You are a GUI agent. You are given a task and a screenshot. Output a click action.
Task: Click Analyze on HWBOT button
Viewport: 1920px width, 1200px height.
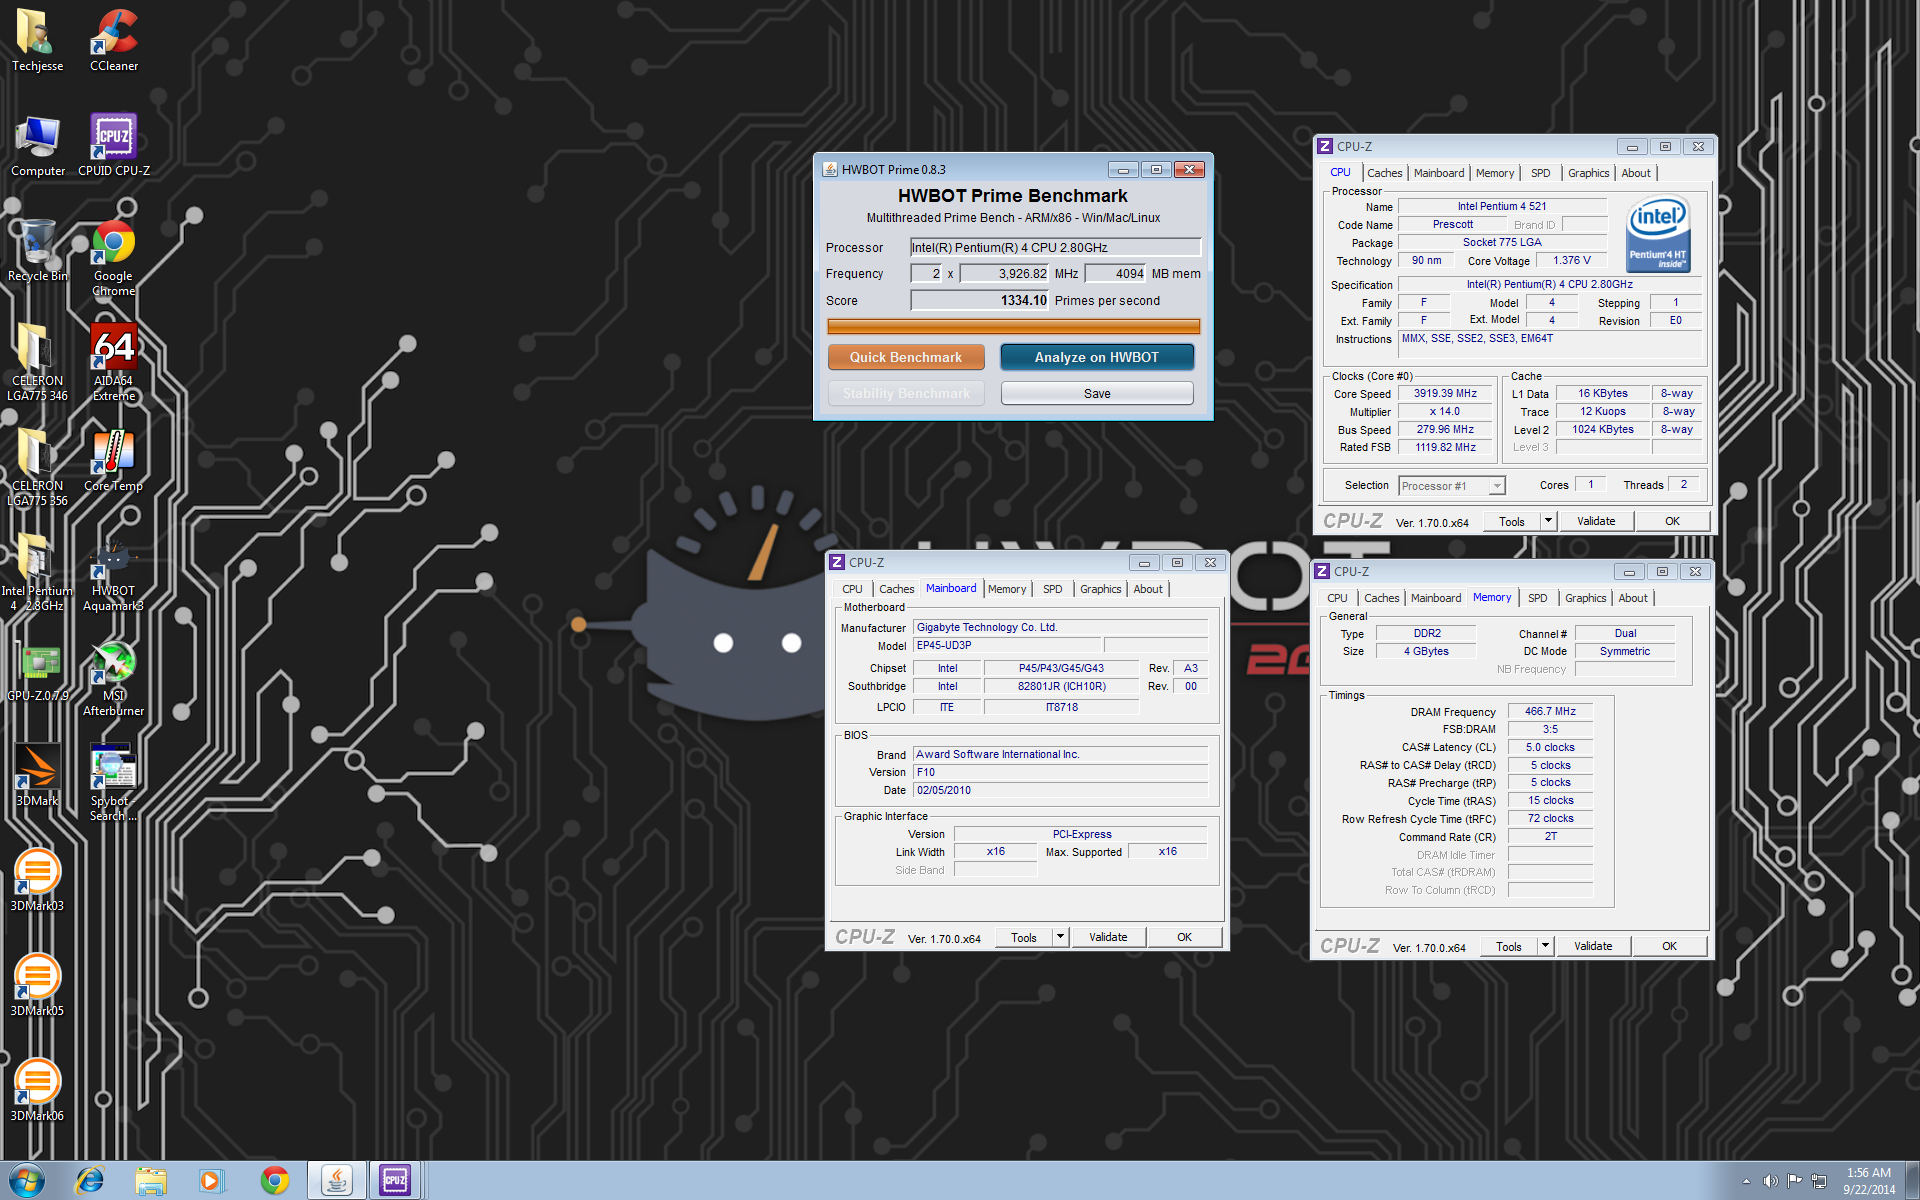click(1097, 357)
